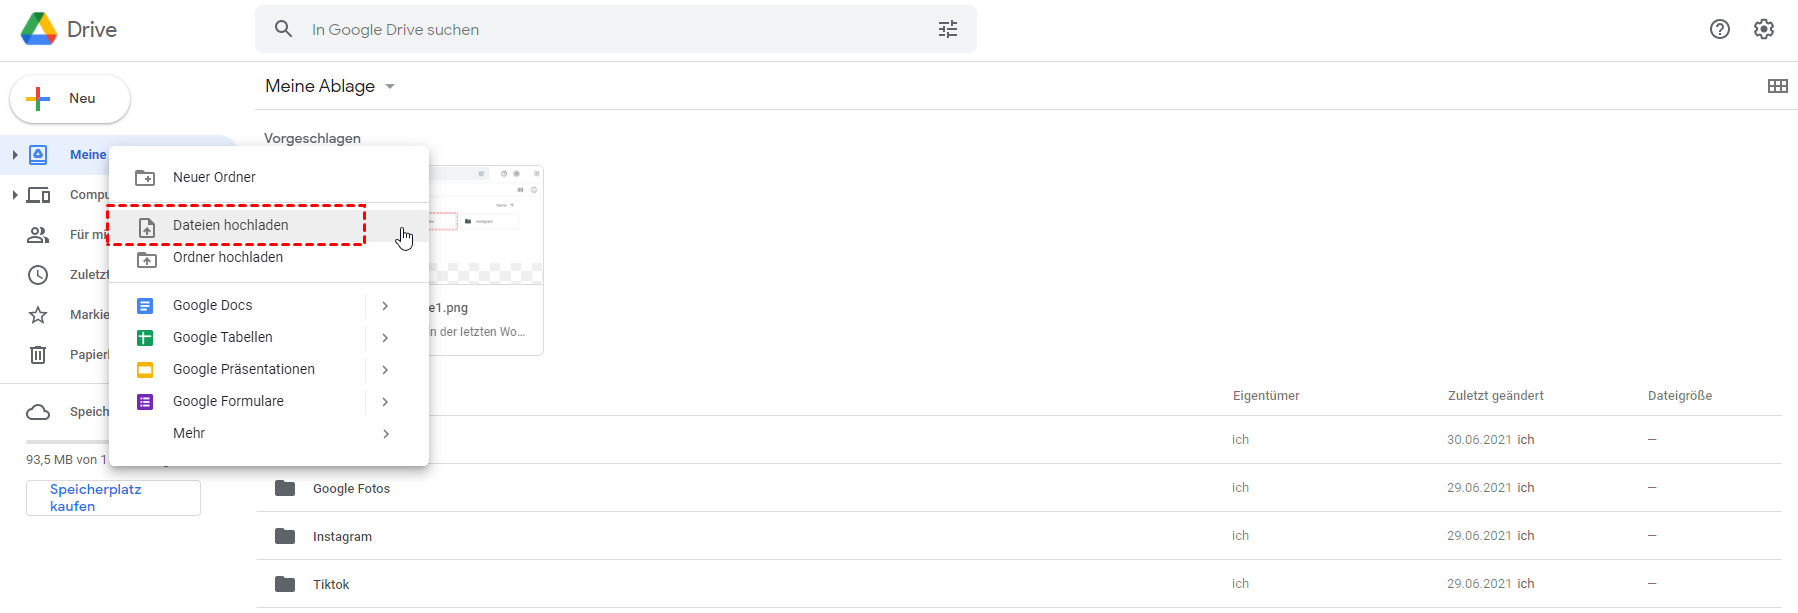
Task: Click the Neu button
Action: click(70, 99)
